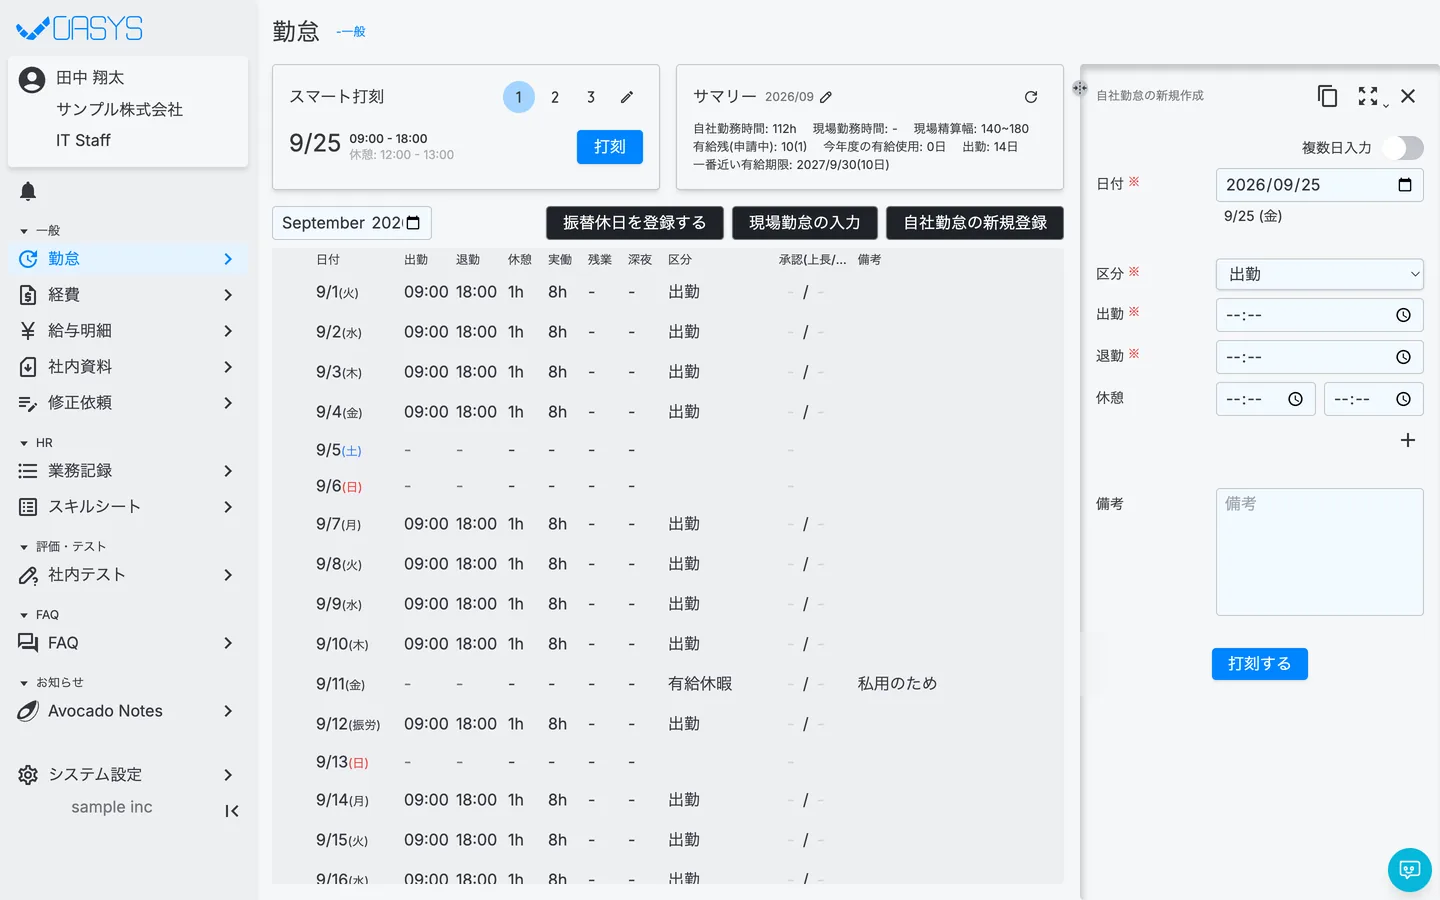Copy the form with duplicate icon
1440x900 pixels.
(x=1327, y=96)
